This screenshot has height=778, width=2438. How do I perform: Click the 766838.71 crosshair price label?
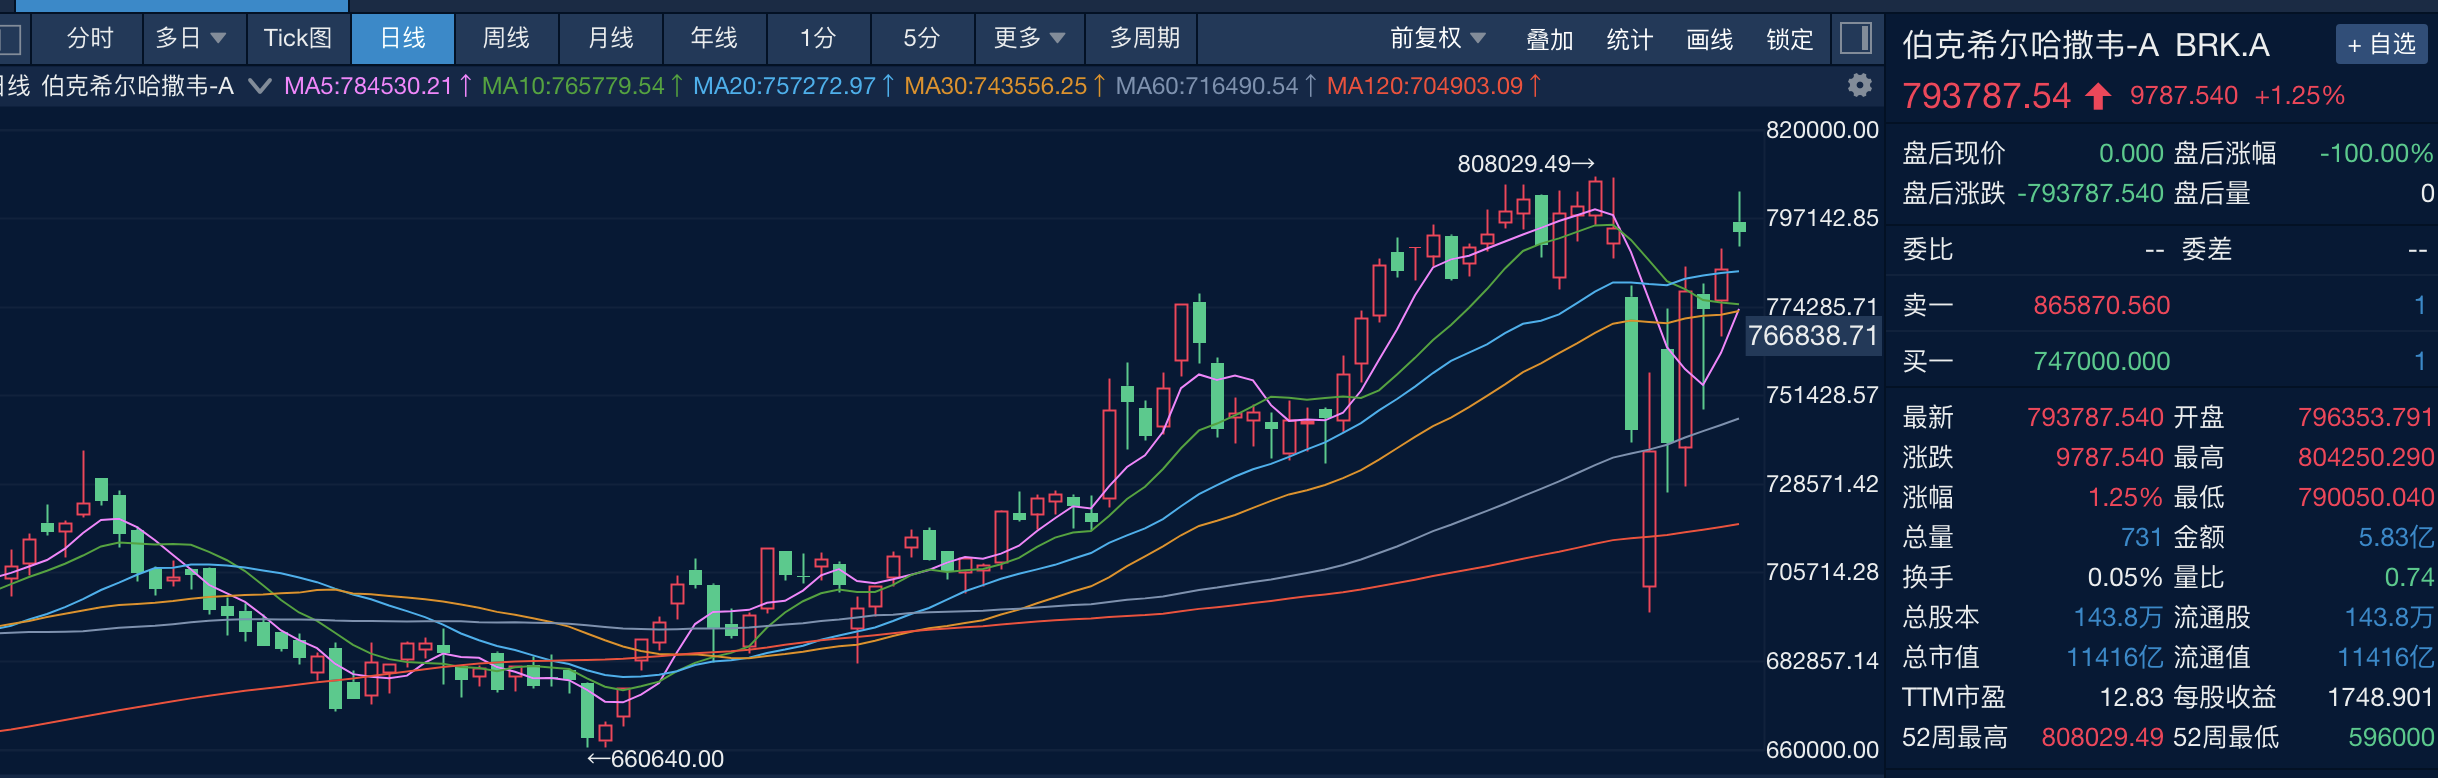point(1813,335)
